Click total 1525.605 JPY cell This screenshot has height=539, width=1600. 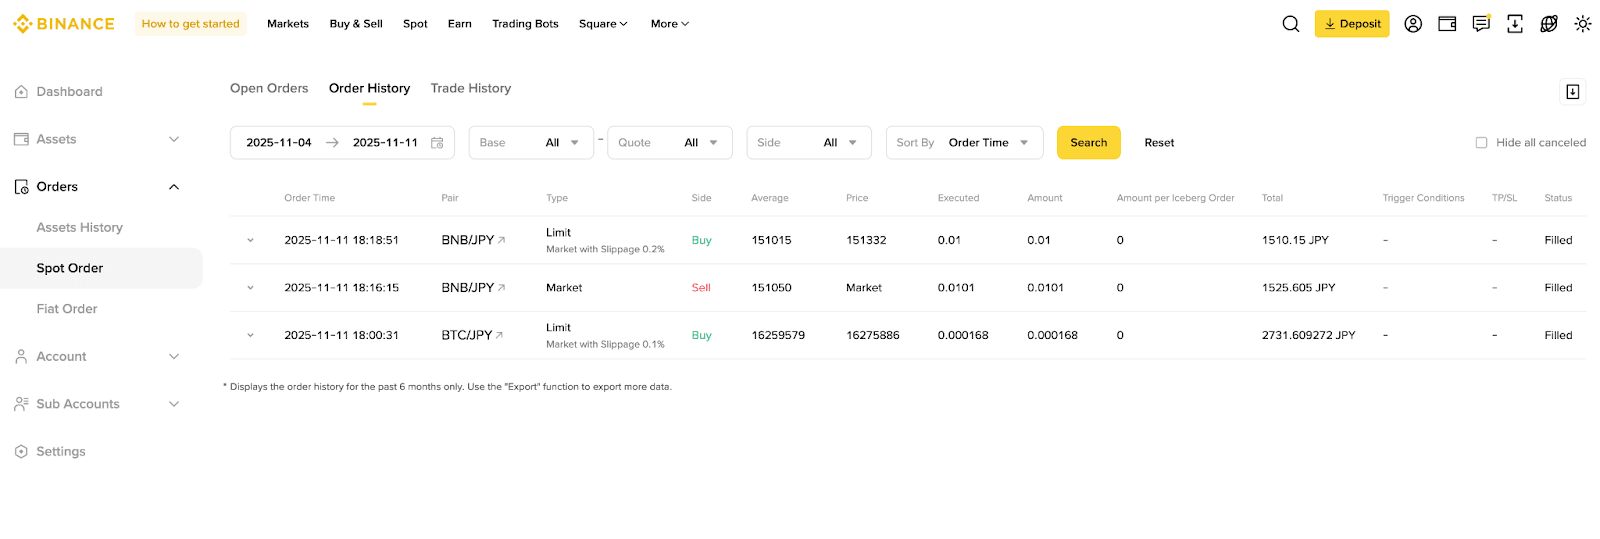1299,288
